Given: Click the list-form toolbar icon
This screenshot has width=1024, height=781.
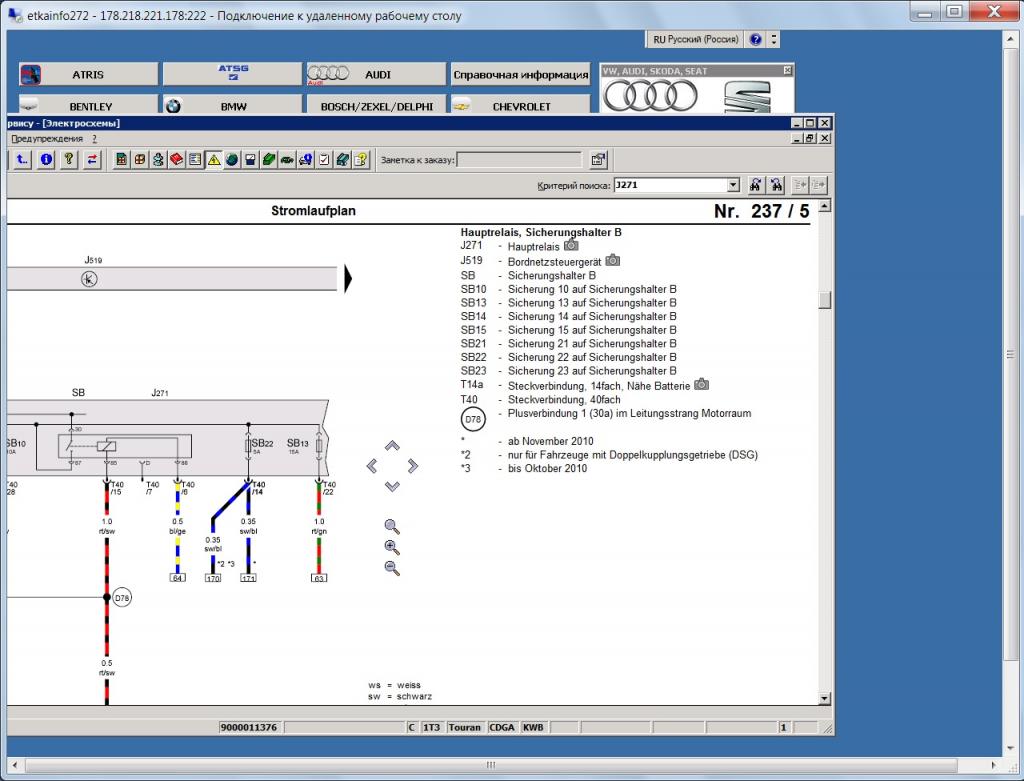Looking at the screenshot, I should point(195,159).
